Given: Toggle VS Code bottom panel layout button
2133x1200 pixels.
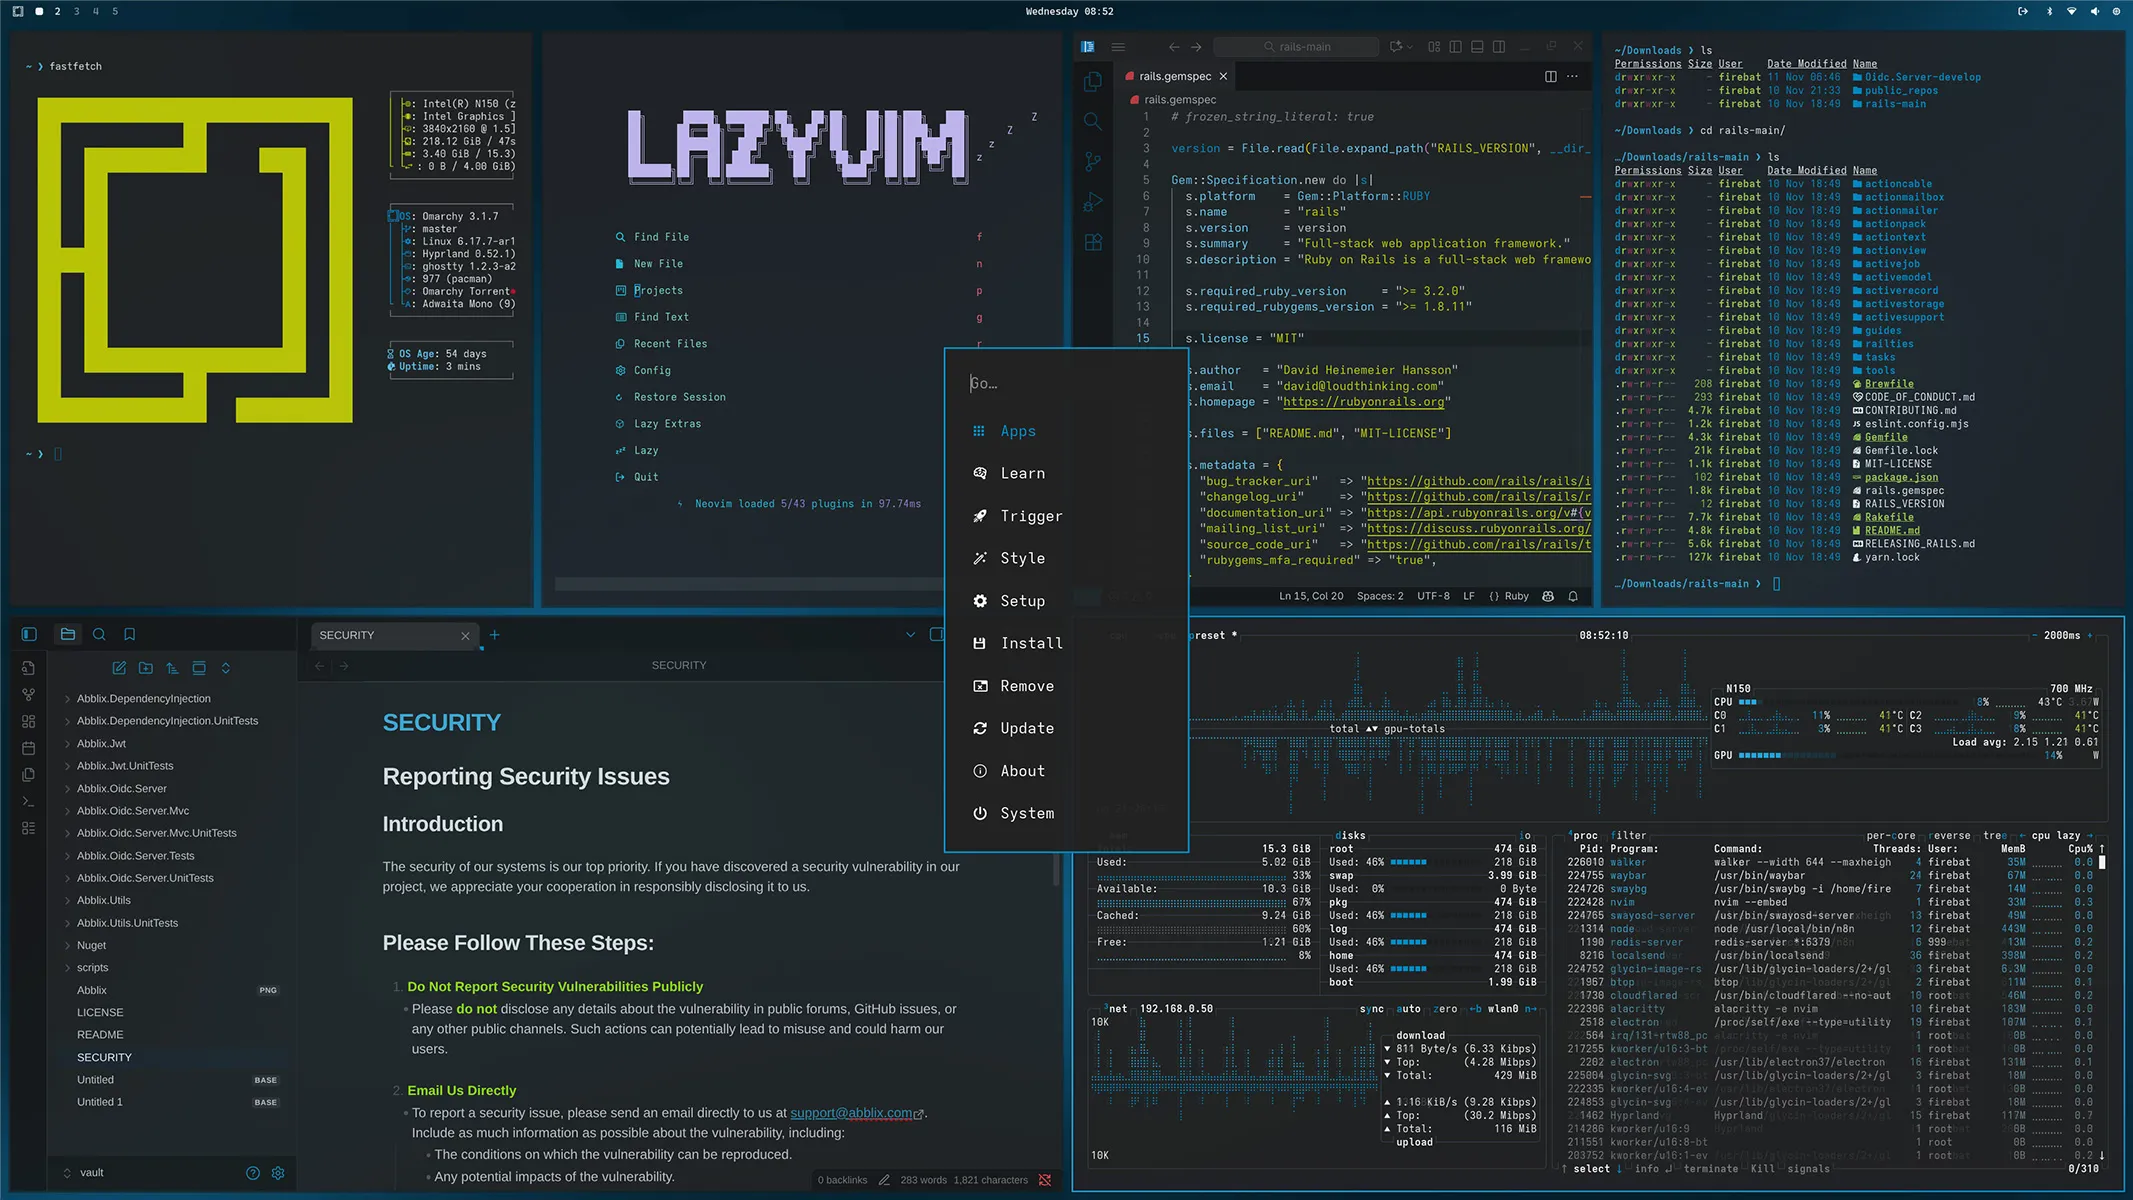Looking at the screenshot, I should tap(1477, 47).
